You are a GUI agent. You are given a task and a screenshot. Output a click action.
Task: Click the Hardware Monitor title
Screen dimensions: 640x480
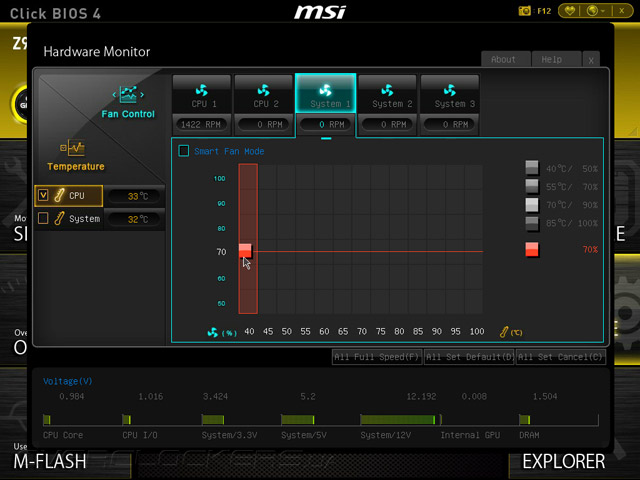point(97,51)
